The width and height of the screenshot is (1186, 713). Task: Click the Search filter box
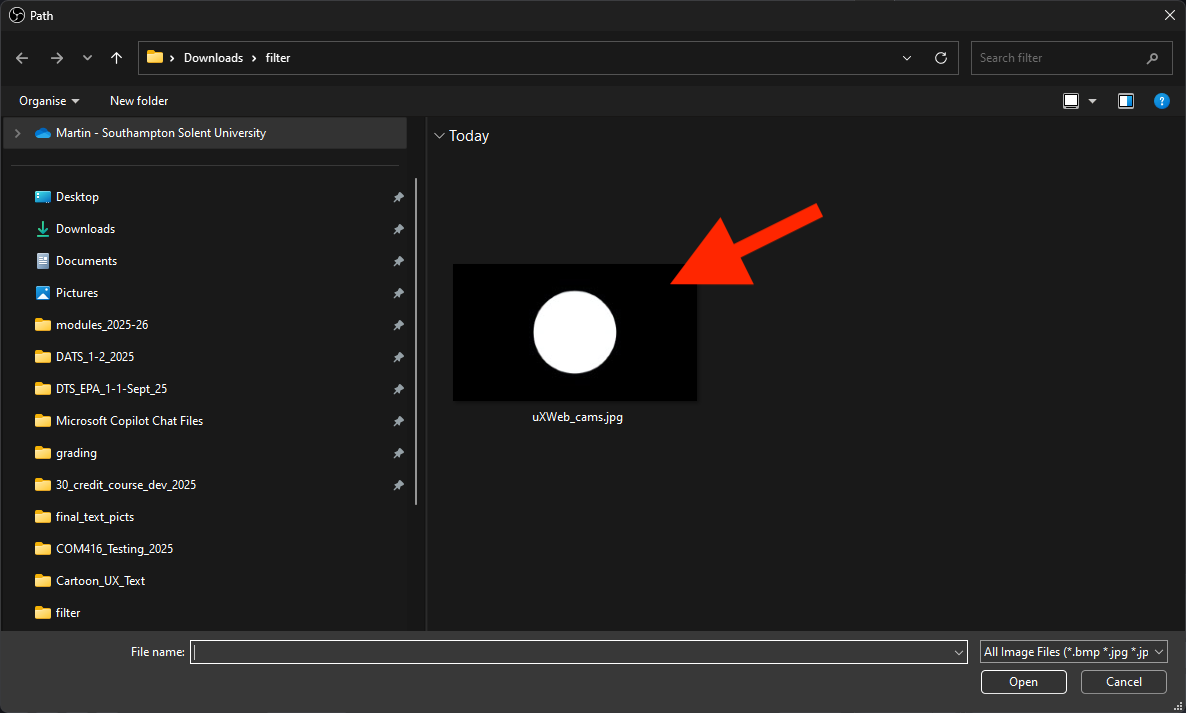pyautogui.click(x=1058, y=58)
